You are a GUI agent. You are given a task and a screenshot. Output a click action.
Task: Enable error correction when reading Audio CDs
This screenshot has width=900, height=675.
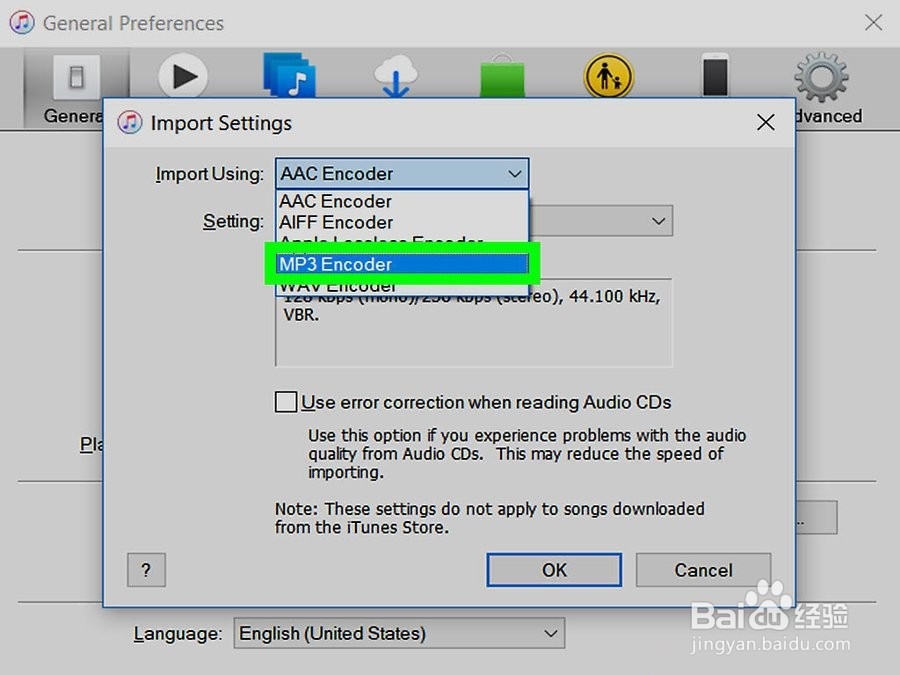pos(286,402)
